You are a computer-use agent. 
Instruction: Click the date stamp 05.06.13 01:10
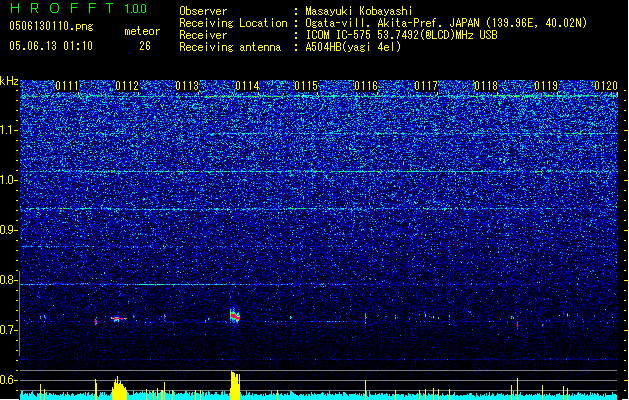click(x=51, y=46)
